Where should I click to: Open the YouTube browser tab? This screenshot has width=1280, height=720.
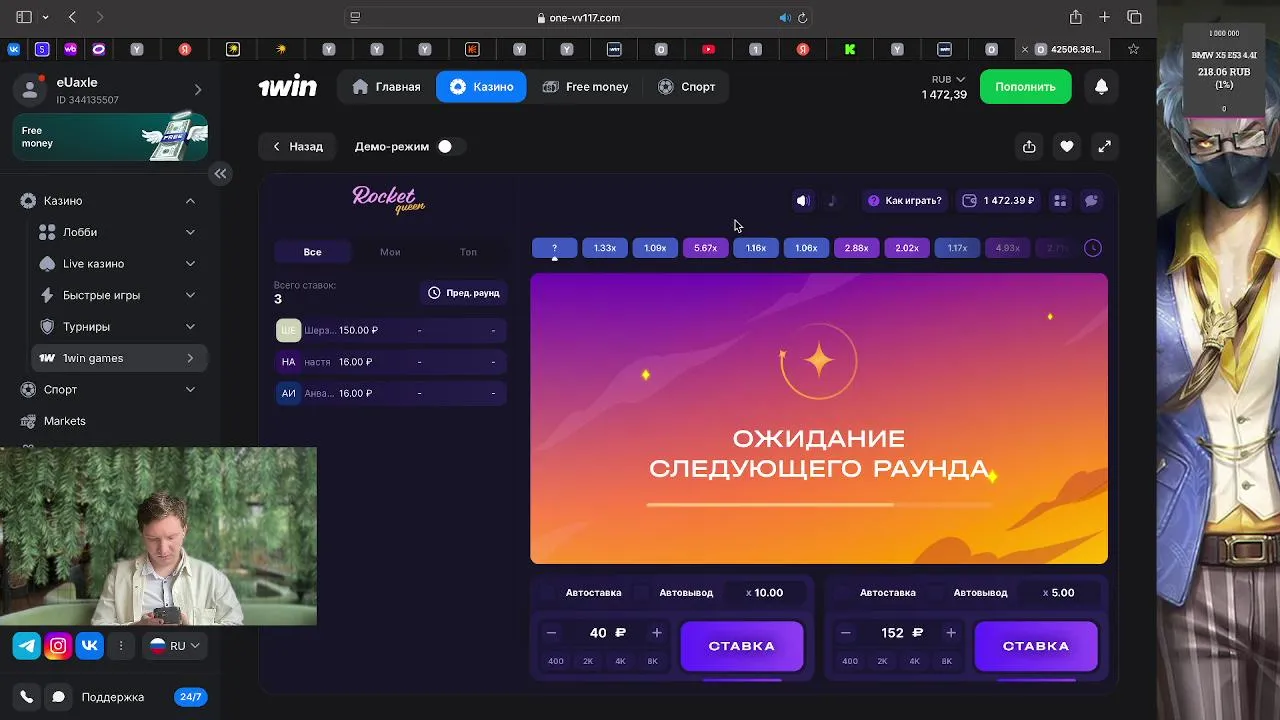708,49
